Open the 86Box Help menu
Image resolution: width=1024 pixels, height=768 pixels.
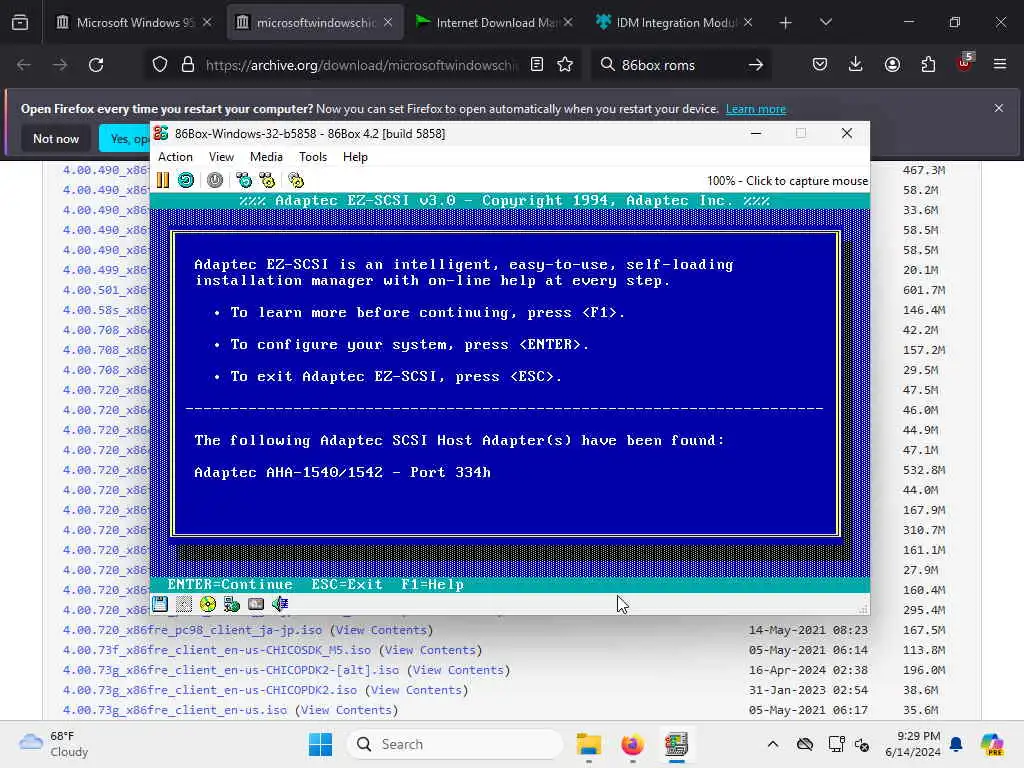coord(355,157)
